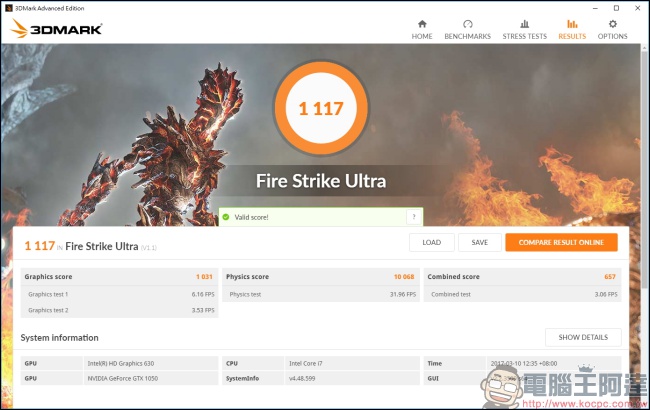Click the Graphics score header label
650x410 pixels.
click(x=48, y=277)
